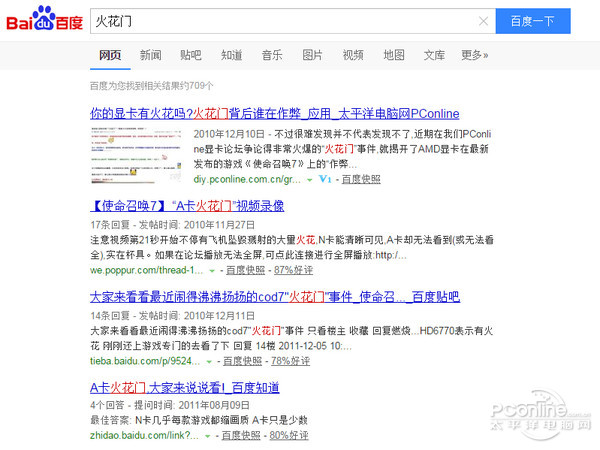The height and width of the screenshot is (450, 600).
Task: Open the 大家来看看 cod7 火花门事件 贴吧 result
Action: [x=275, y=297]
